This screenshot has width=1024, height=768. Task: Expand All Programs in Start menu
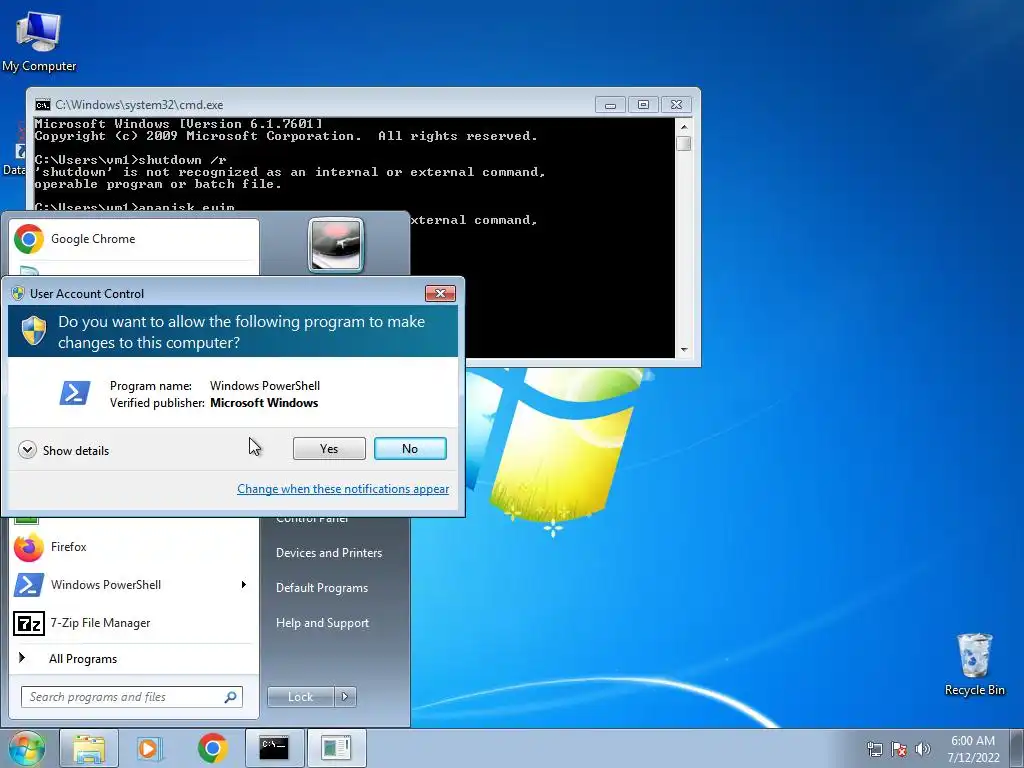(x=134, y=658)
